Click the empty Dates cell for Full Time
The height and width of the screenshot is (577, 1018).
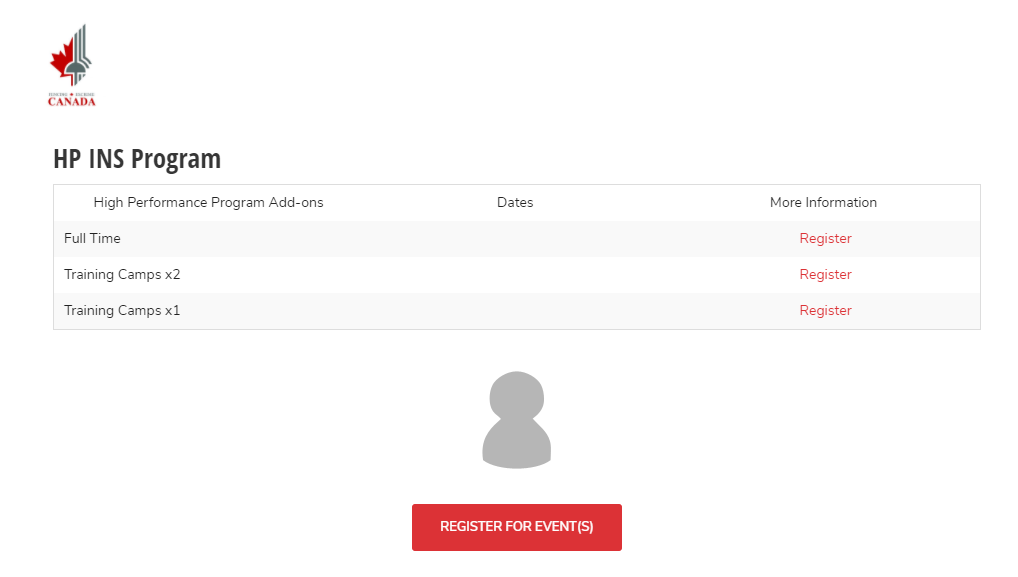pos(515,239)
